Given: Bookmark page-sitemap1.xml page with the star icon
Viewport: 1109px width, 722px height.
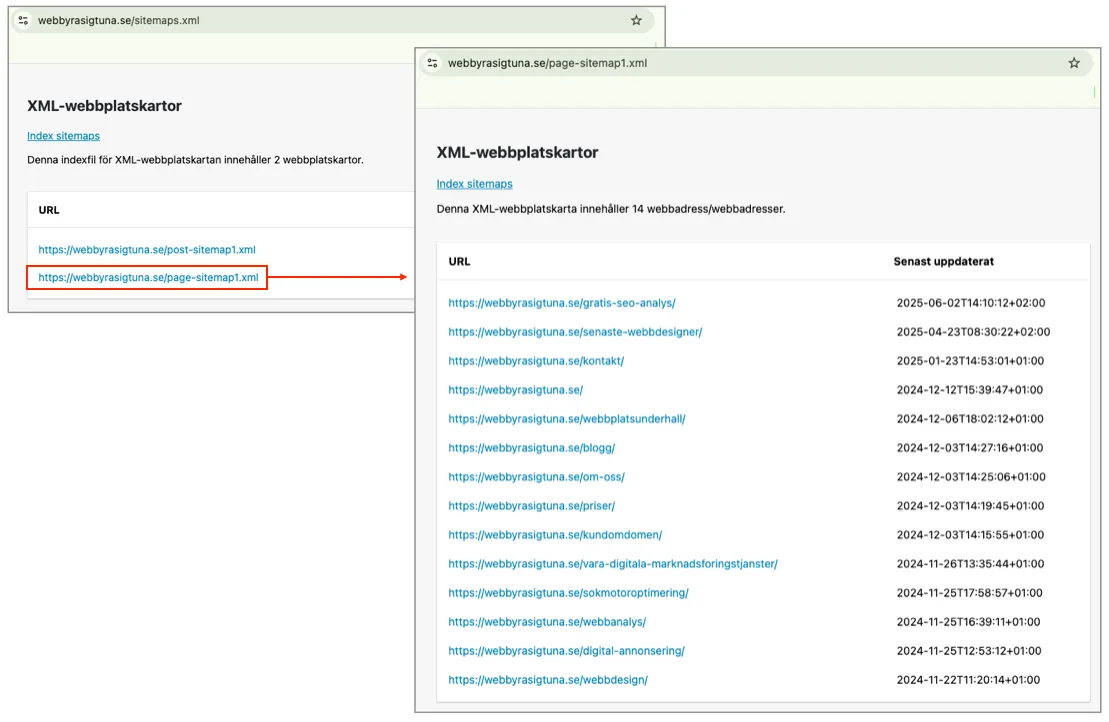Looking at the screenshot, I should click(x=1074, y=63).
